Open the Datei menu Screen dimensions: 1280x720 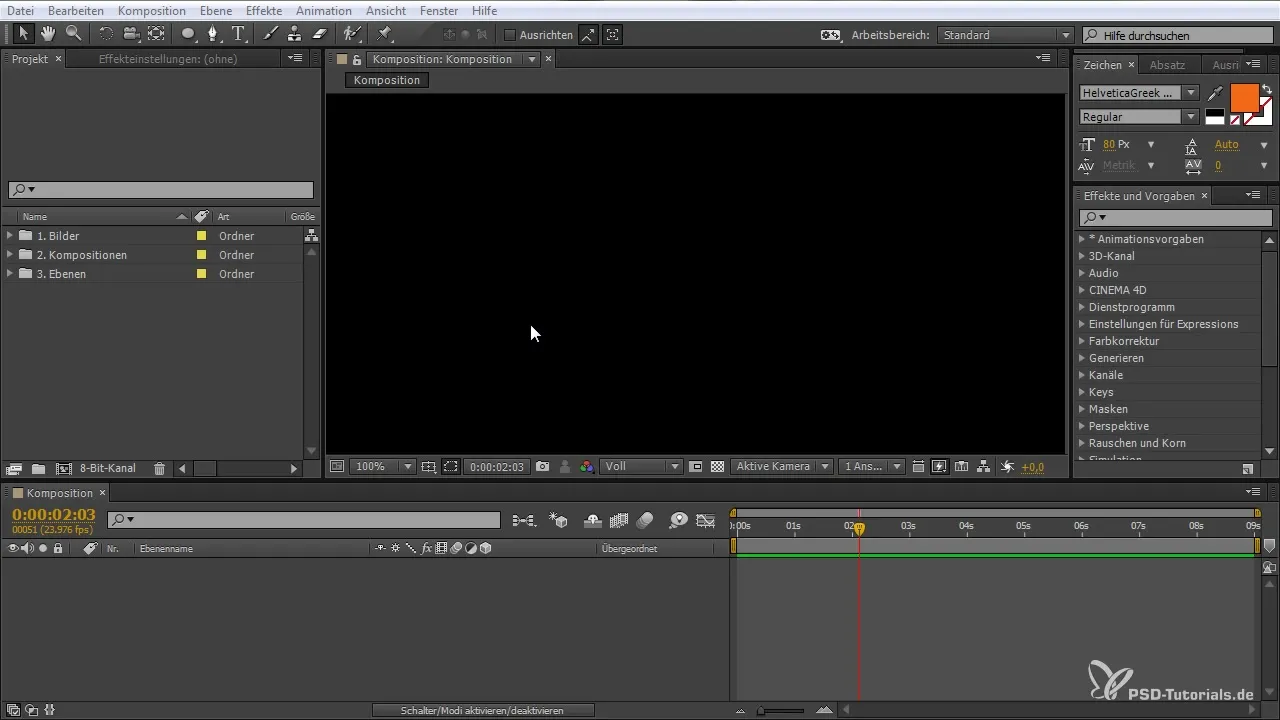(x=21, y=10)
